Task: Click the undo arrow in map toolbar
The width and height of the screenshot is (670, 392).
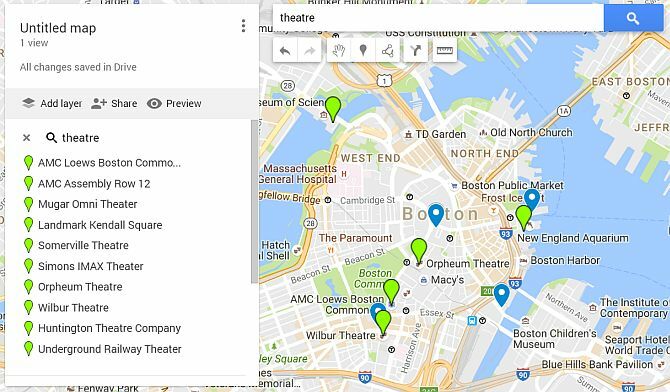Action: click(285, 51)
